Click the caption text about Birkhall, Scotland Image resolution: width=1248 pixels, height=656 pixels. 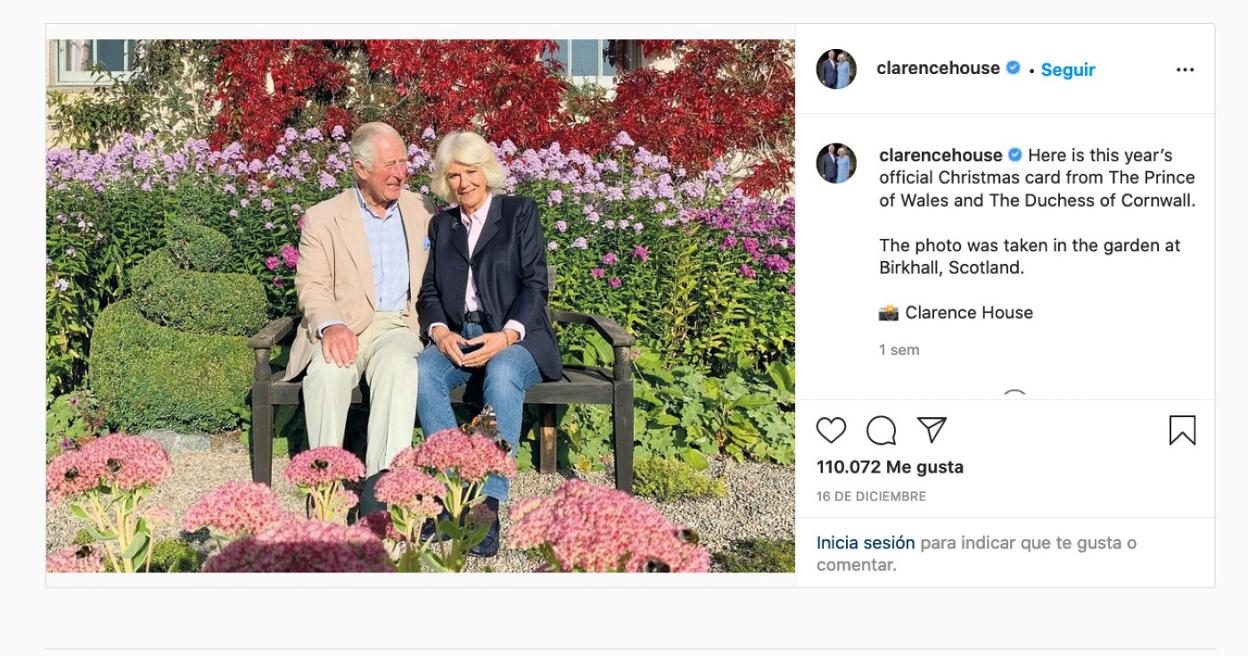[1029, 256]
